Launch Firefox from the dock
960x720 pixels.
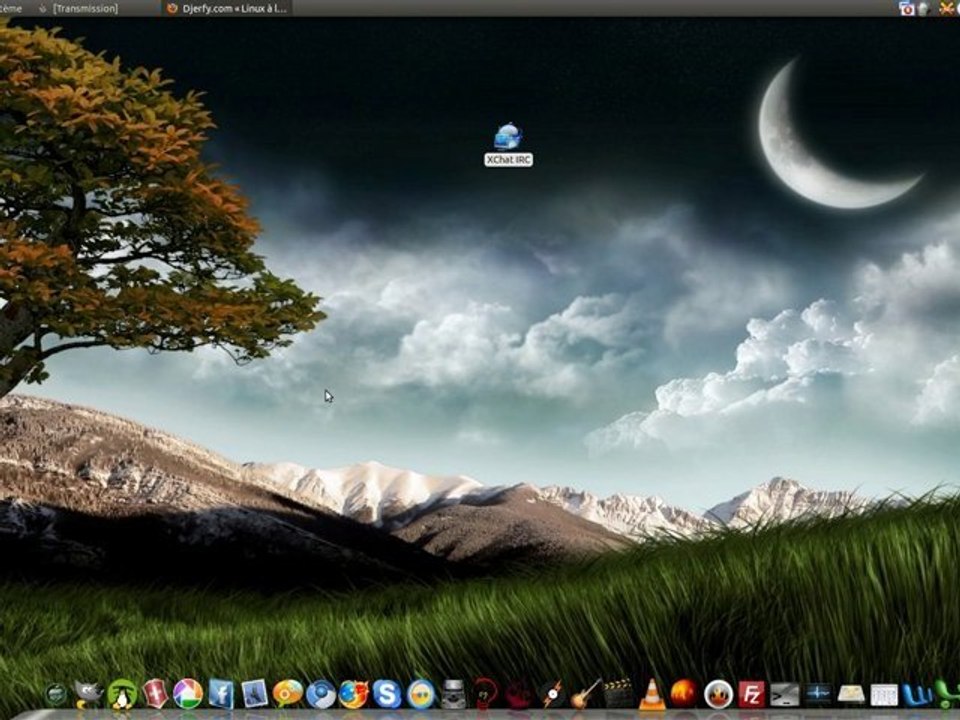[353, 693]
